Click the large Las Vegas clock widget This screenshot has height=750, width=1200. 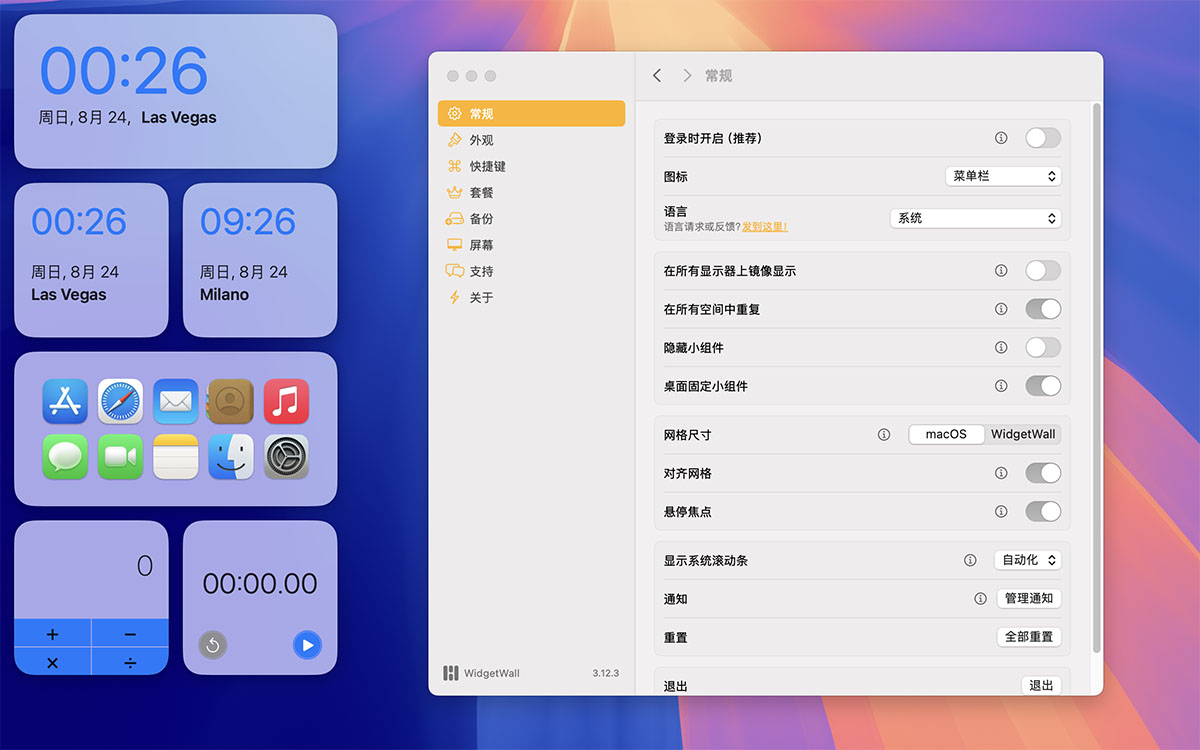click(x=176, y=91)
